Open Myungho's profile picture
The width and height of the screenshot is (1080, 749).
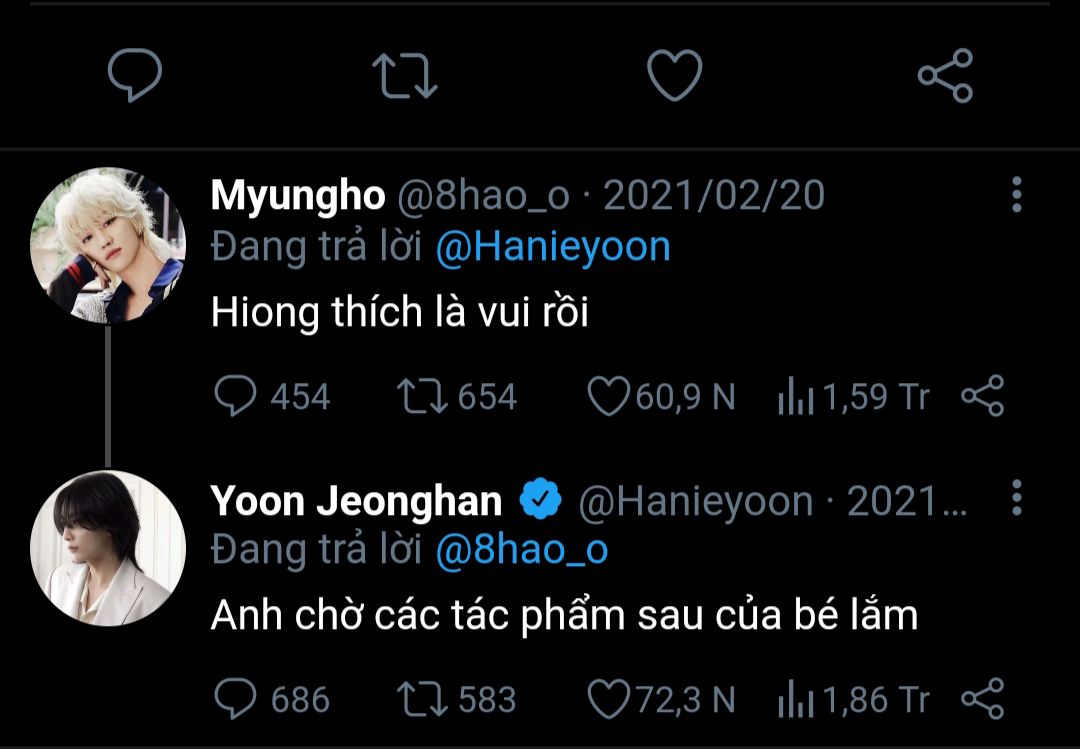coord(108,245)
